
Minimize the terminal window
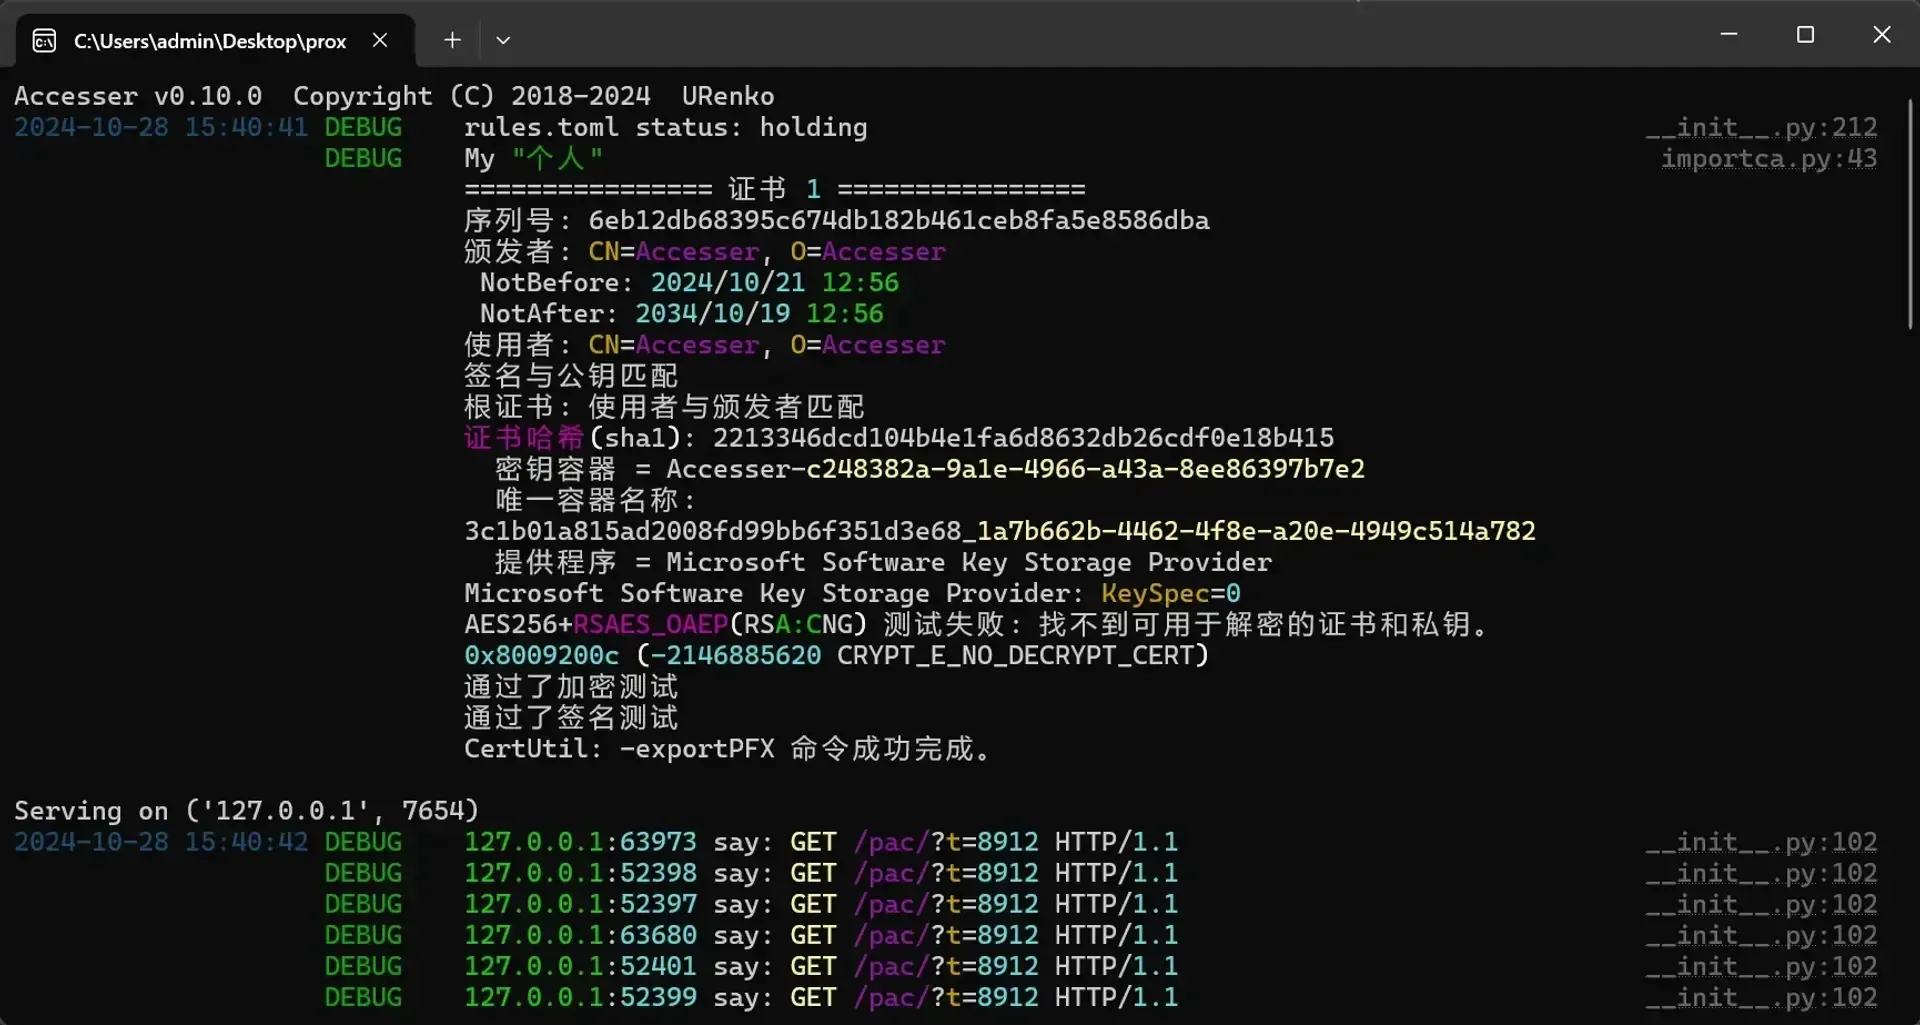1728,35
